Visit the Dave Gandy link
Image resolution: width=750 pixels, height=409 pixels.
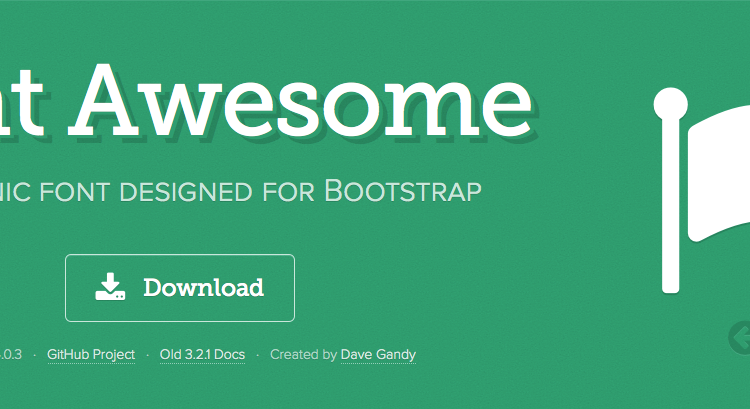click(378, 354)
